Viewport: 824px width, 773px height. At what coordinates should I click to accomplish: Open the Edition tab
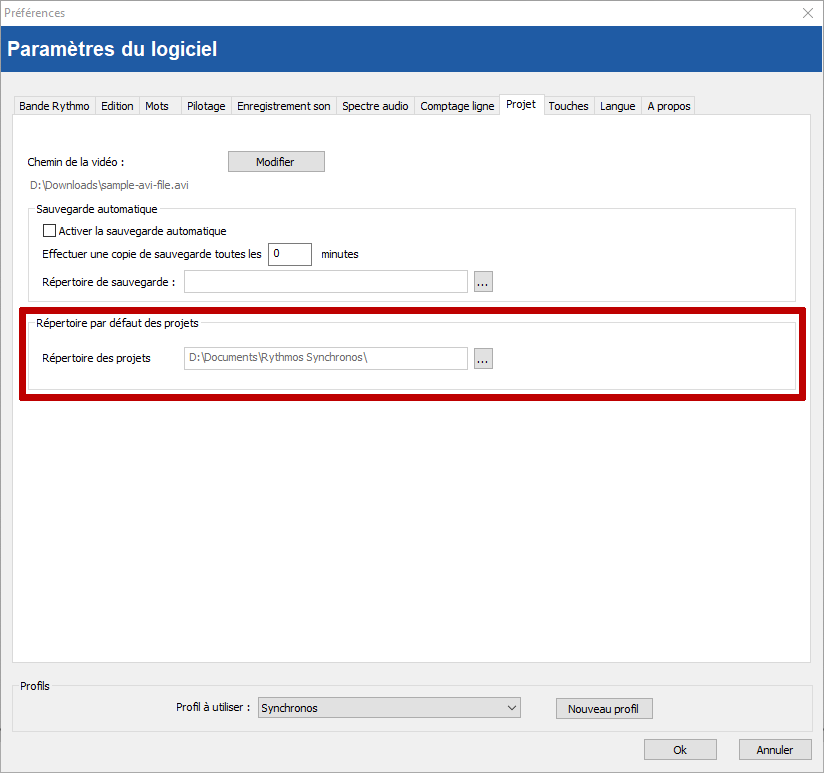tap(117, 106)
